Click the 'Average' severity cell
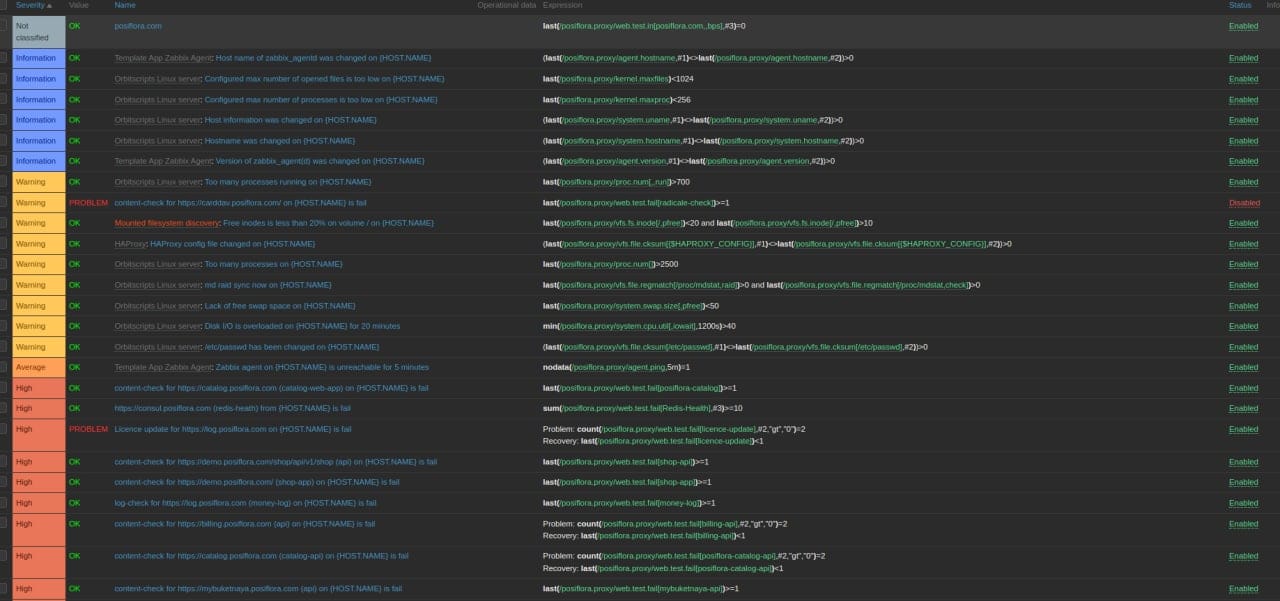The width and height of the screenshot is (1280, 601). pos(39,367)
